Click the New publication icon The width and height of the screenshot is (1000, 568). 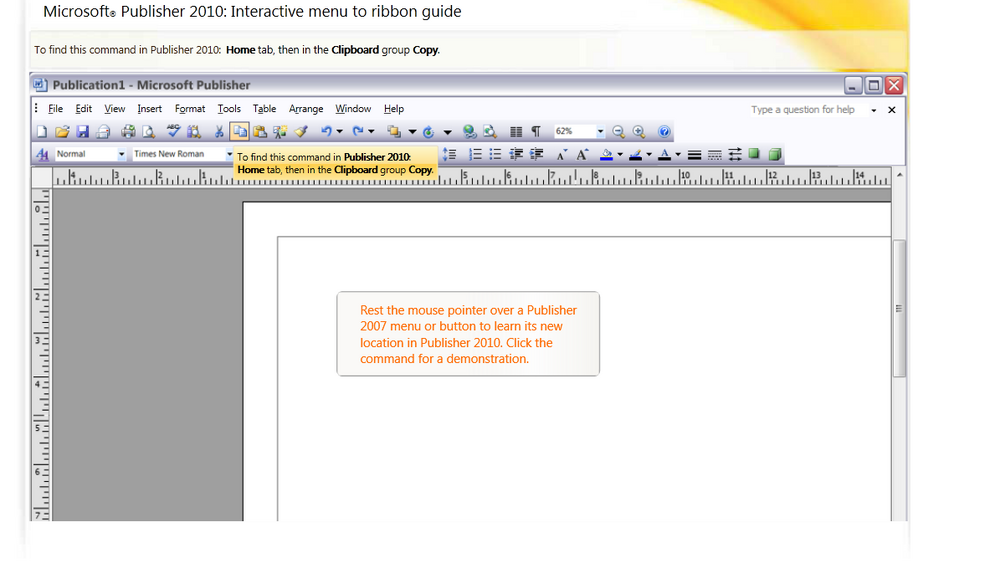pyautogui.click(x=42, y=132)
